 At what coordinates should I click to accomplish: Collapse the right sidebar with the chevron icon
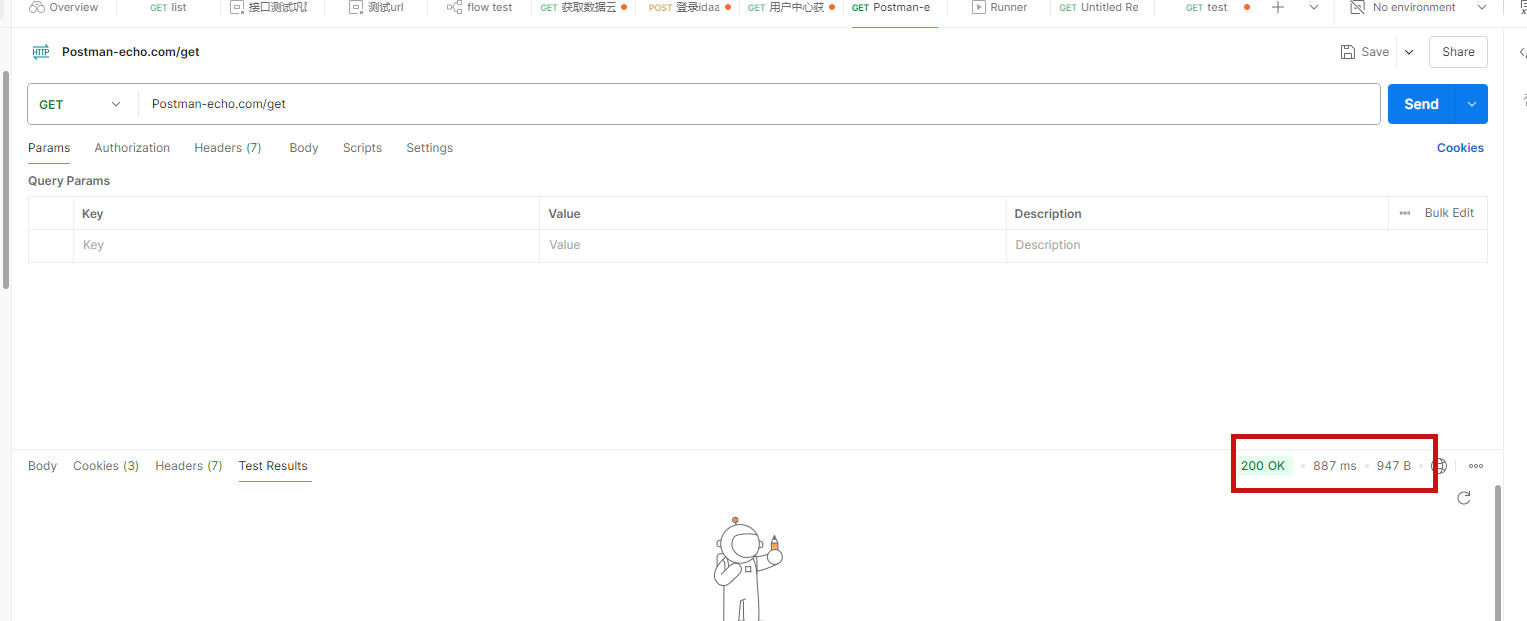tap(1521, 51)
